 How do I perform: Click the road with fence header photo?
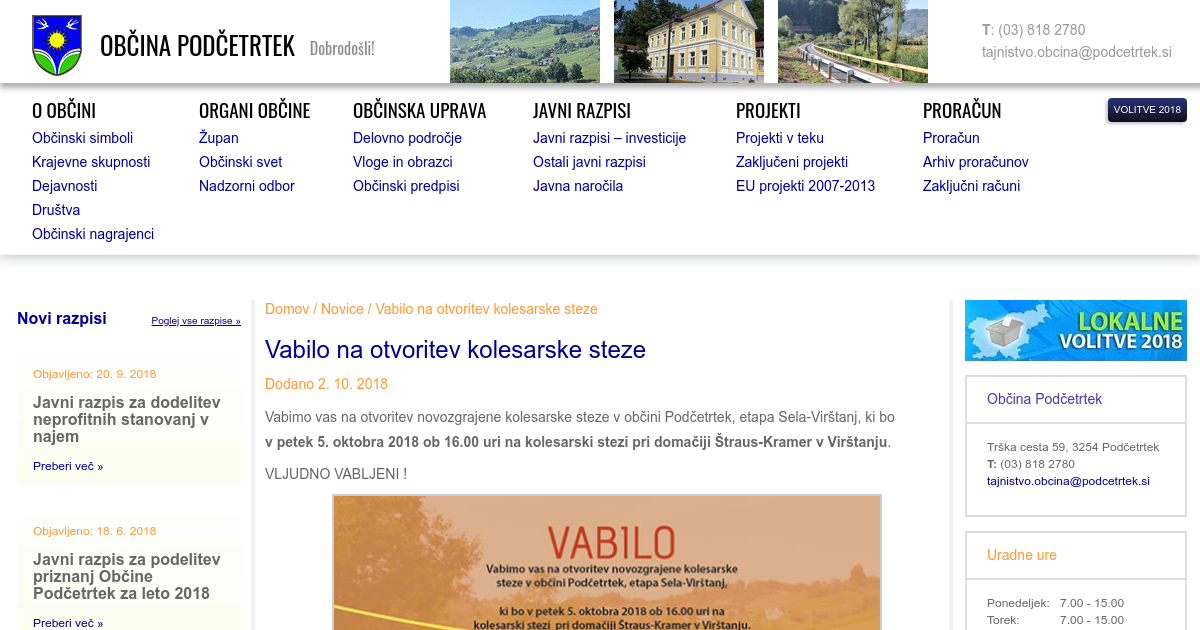click(852, 41)
